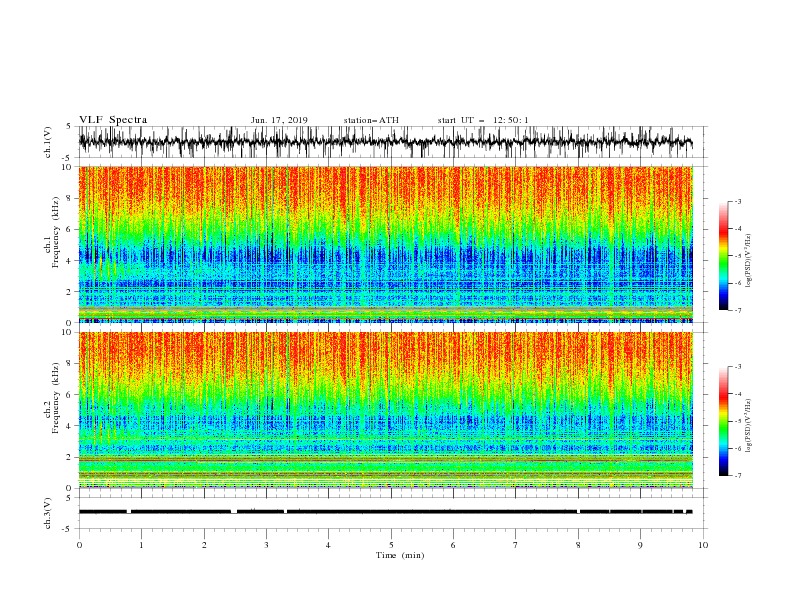Click the ch.1 spectrogram plot
Image resolution: width=792 pixels, height=612 pixels.
[x=385, y=244]
